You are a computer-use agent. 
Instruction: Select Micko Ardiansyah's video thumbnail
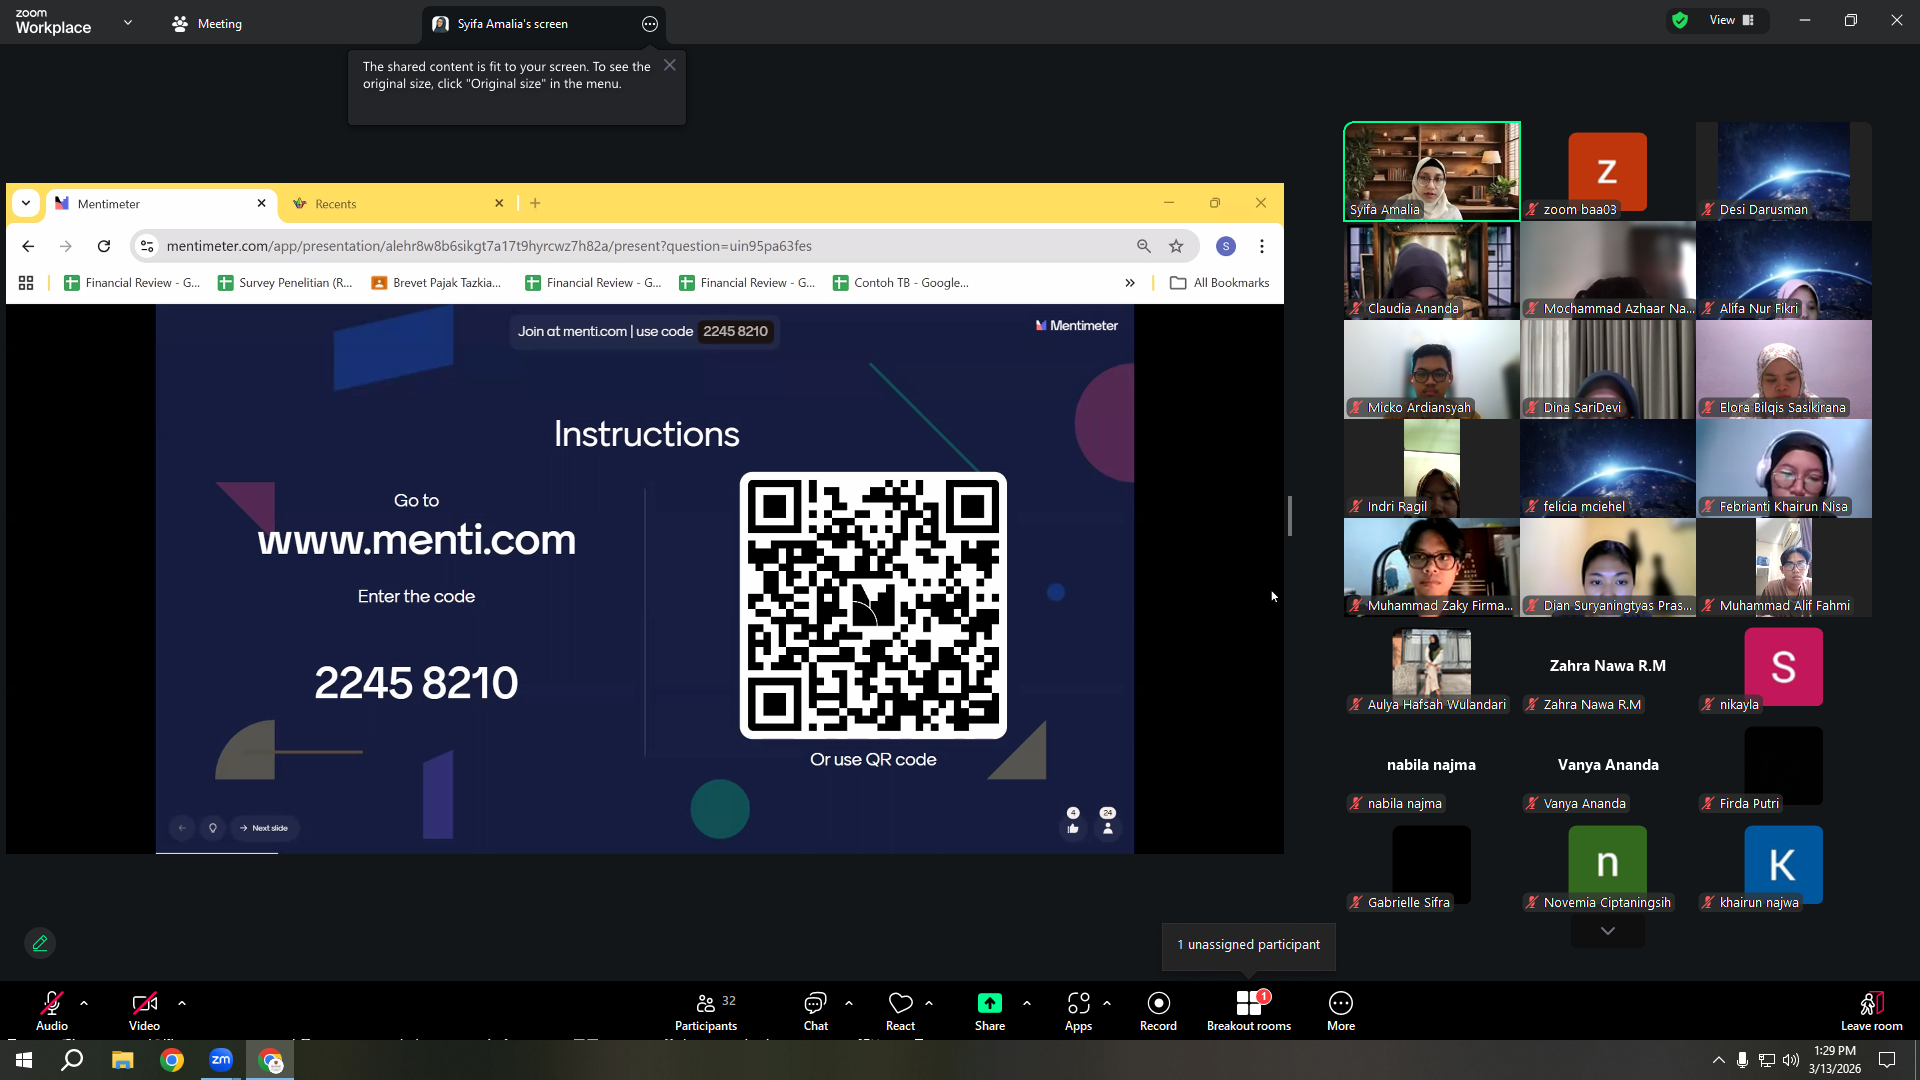click(1432, 369)
